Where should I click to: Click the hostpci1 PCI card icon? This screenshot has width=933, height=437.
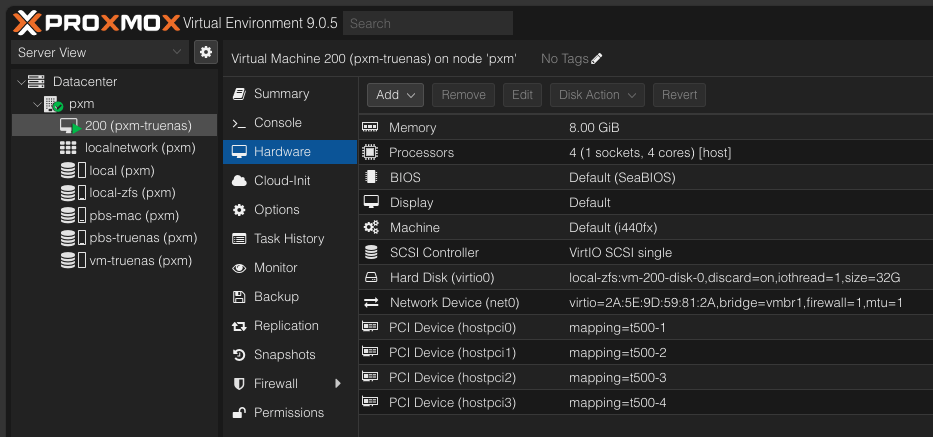tap(370, 352)
